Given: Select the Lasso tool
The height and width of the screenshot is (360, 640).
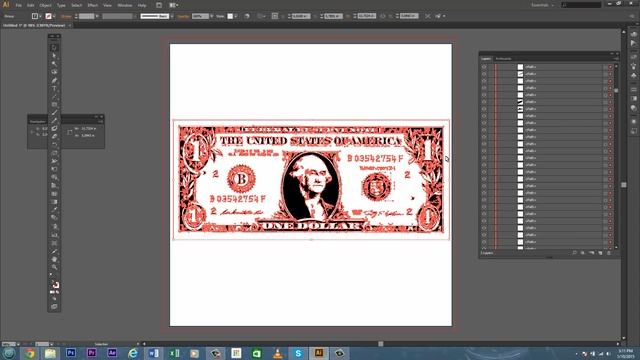Looking at the screenshot, I should pos(54,72).
